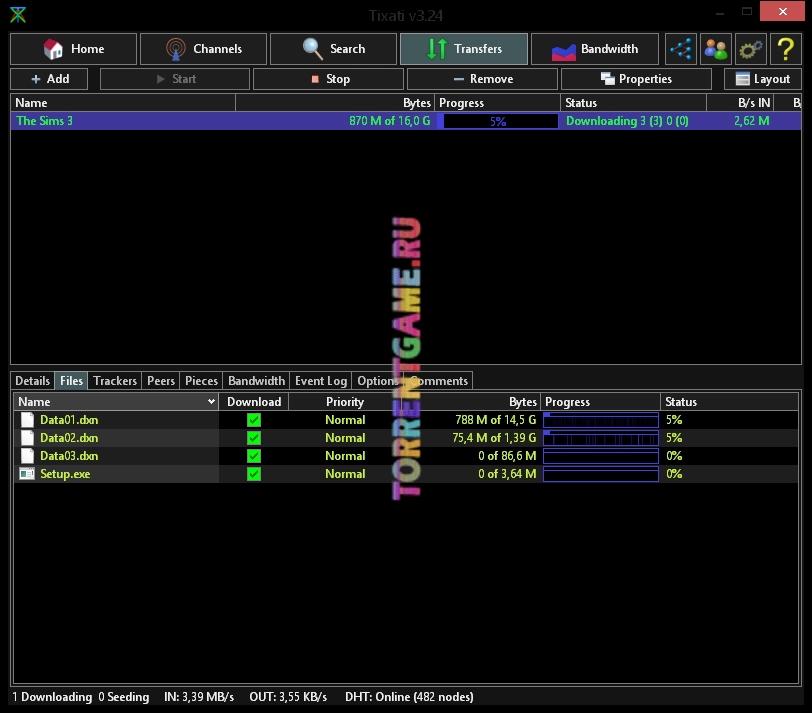Change Normal priority of Setup.exe

(x=345, y=474)
